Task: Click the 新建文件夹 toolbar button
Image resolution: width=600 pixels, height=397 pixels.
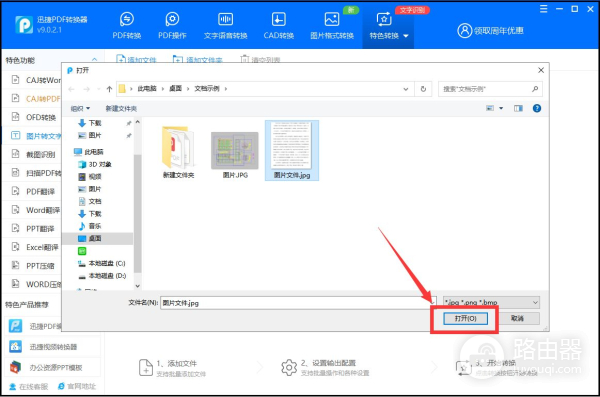Action: point(121,109)
